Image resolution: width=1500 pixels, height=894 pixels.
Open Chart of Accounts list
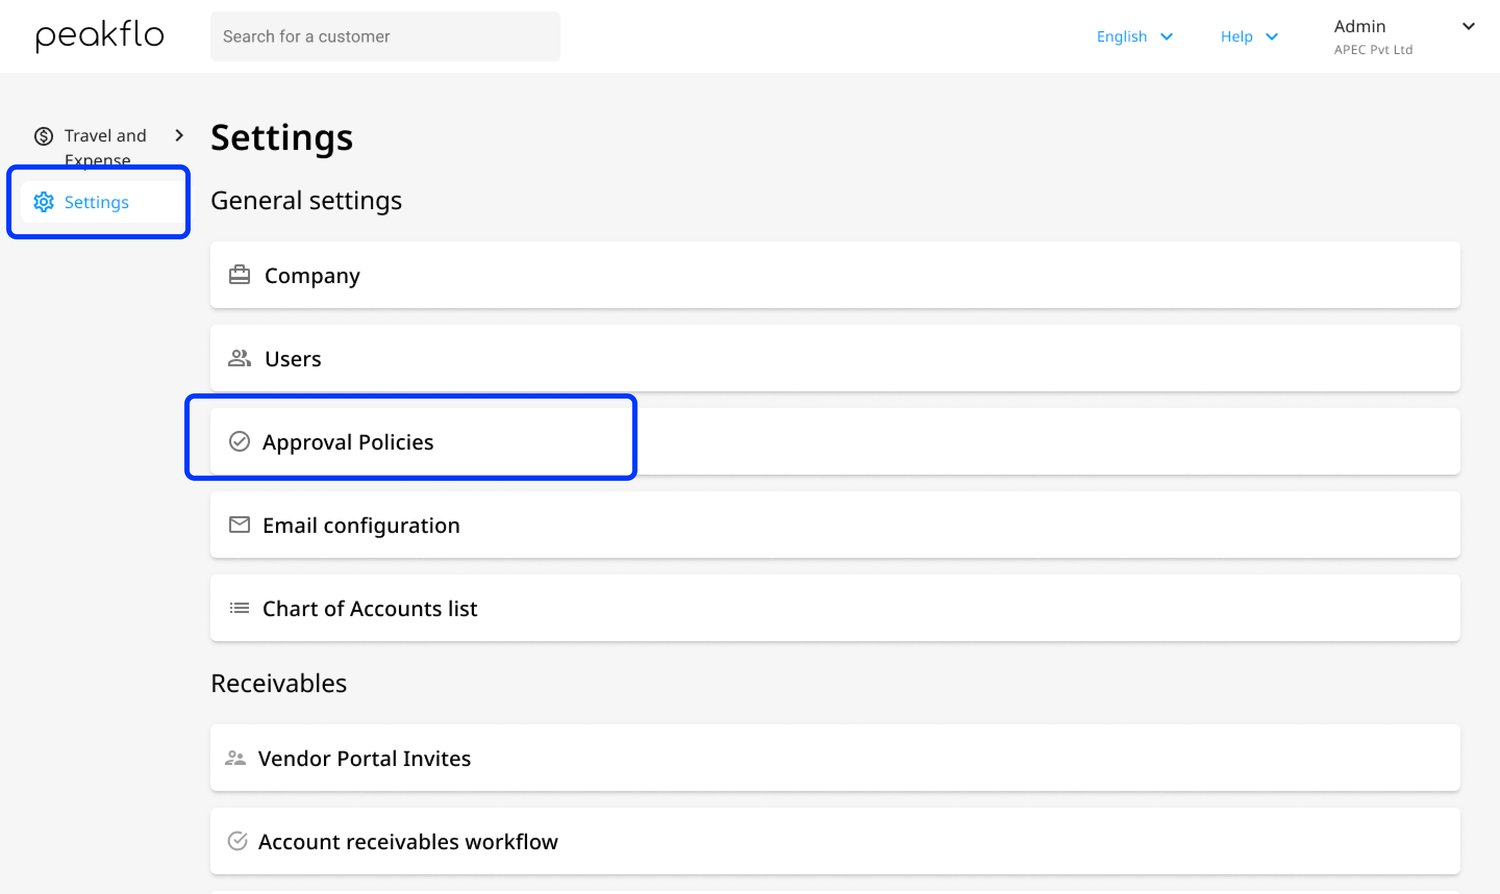(x=835, y=608)
